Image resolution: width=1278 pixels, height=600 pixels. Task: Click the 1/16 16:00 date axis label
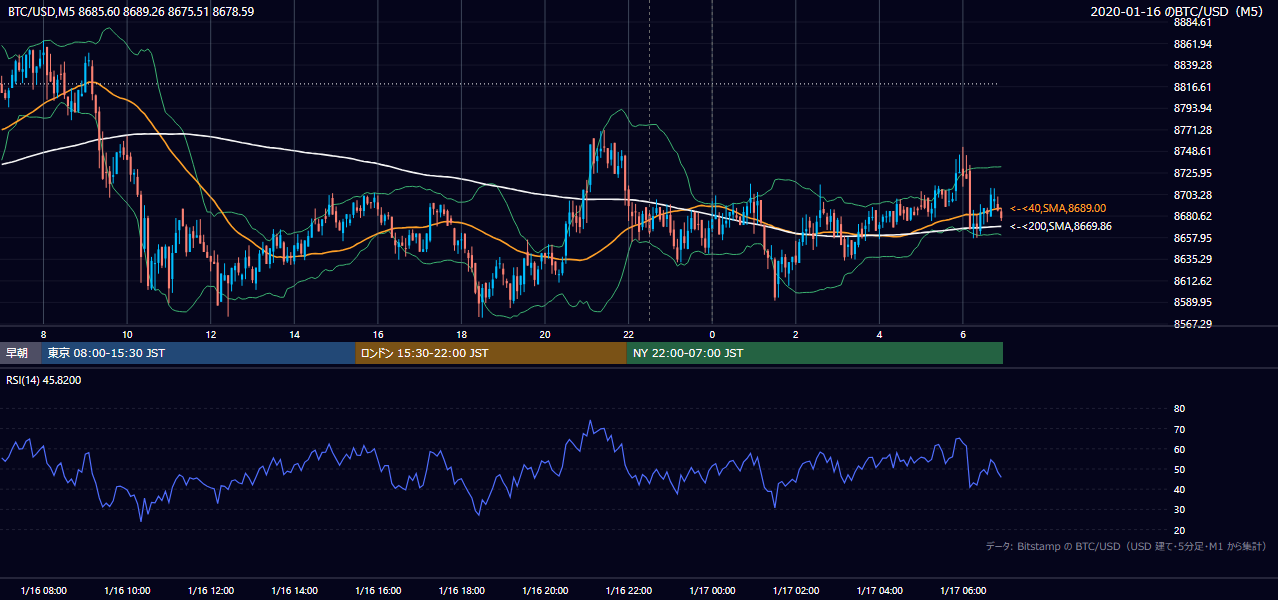pyautogui.click(x=378, y=590)
